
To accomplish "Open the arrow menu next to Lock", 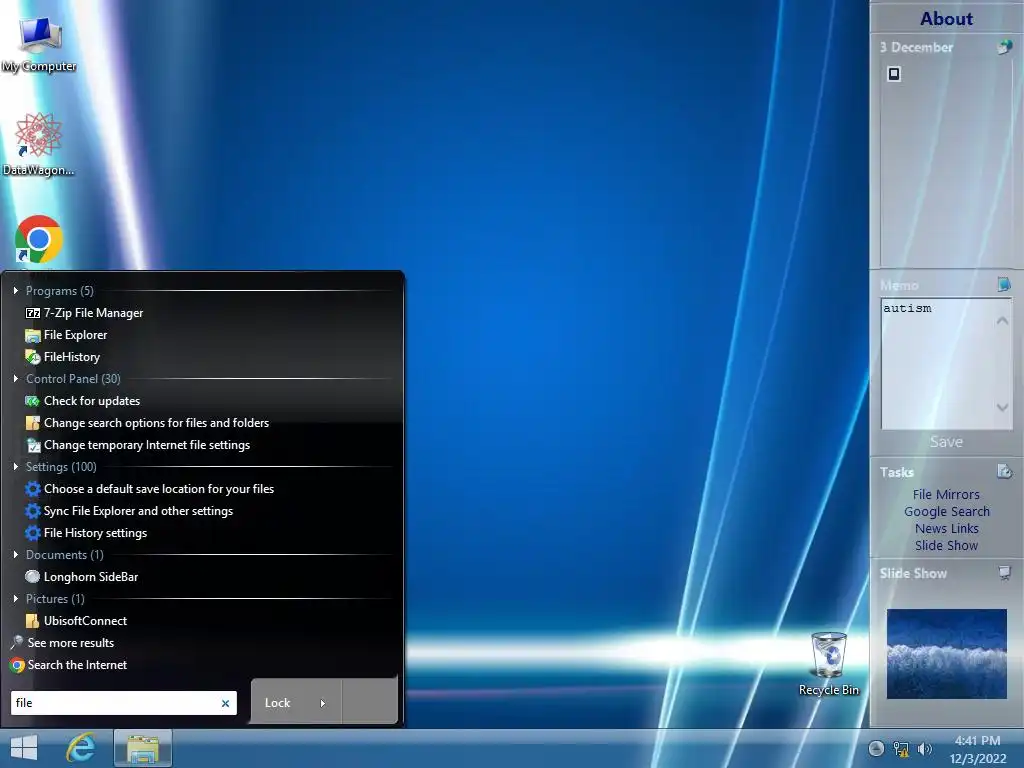I will tap(323, 703).
